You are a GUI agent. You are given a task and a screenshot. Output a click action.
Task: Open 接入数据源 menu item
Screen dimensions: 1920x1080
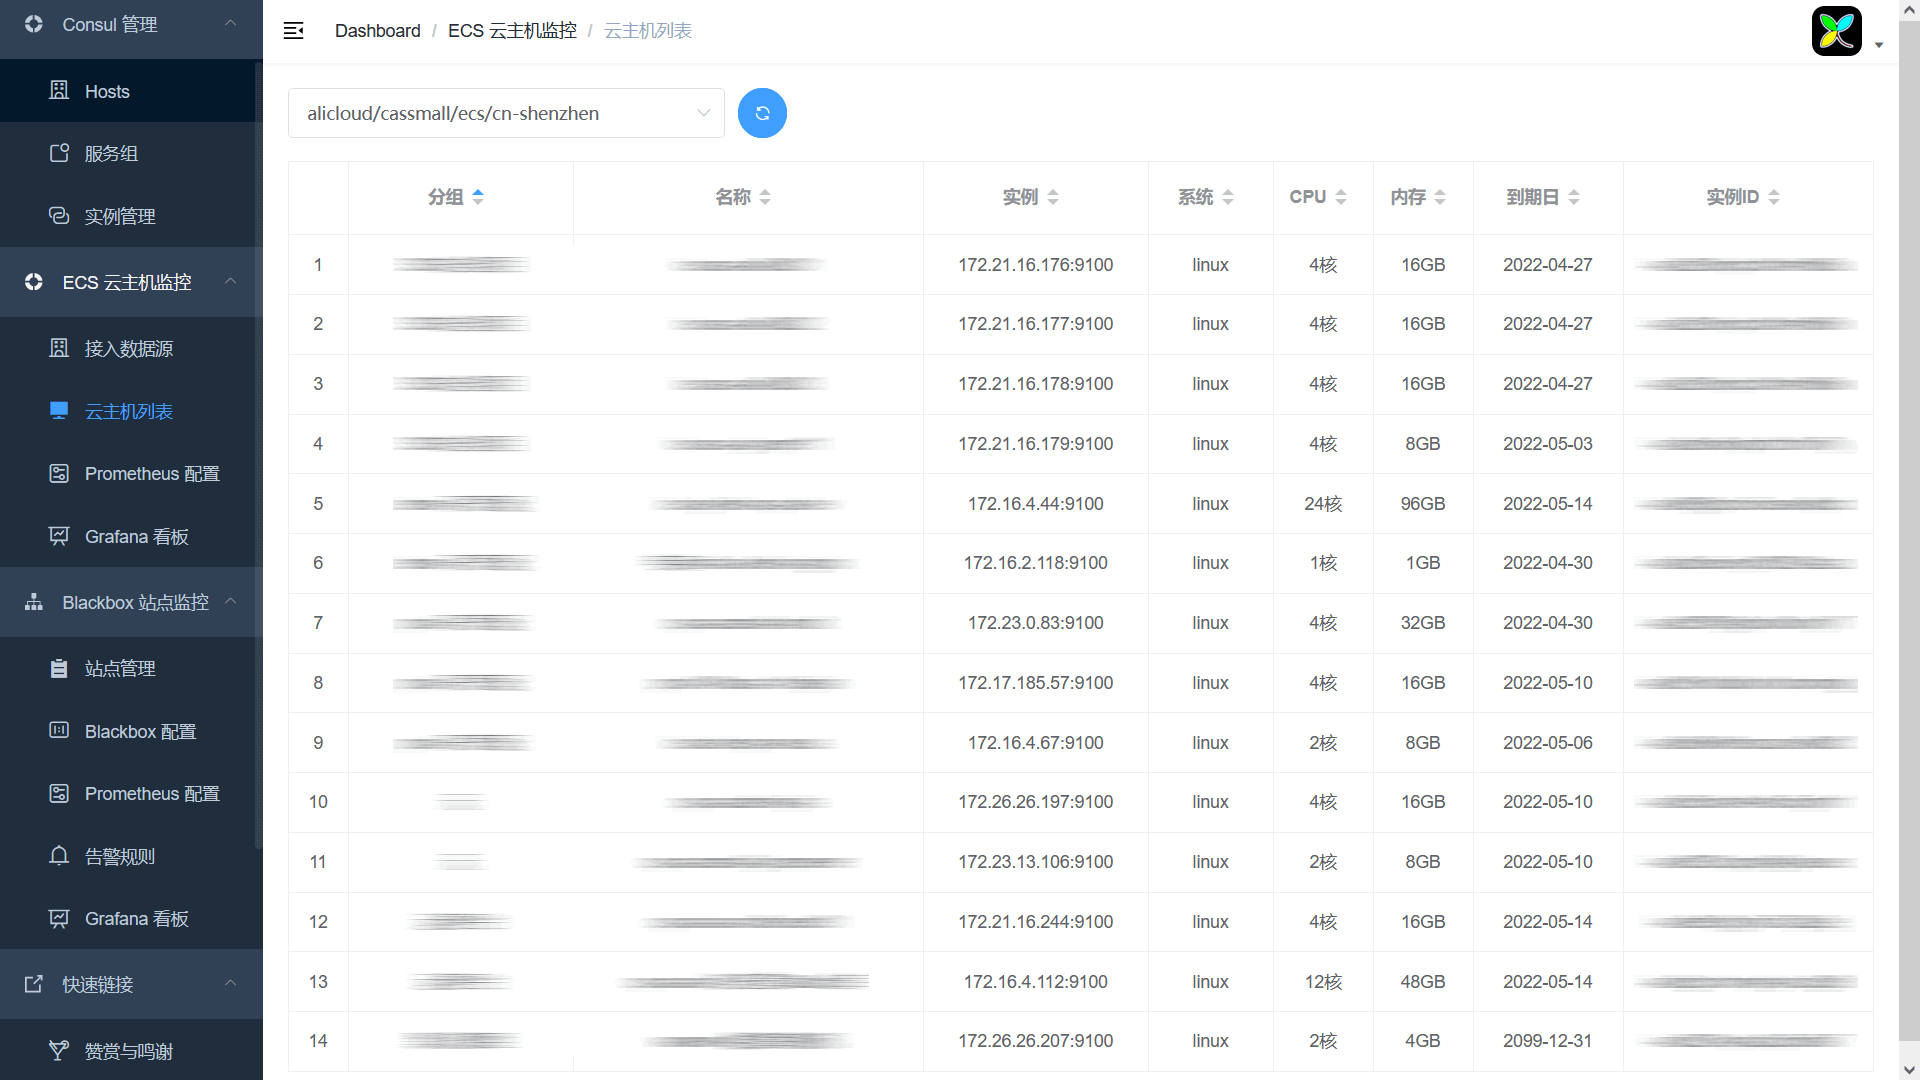128,348
